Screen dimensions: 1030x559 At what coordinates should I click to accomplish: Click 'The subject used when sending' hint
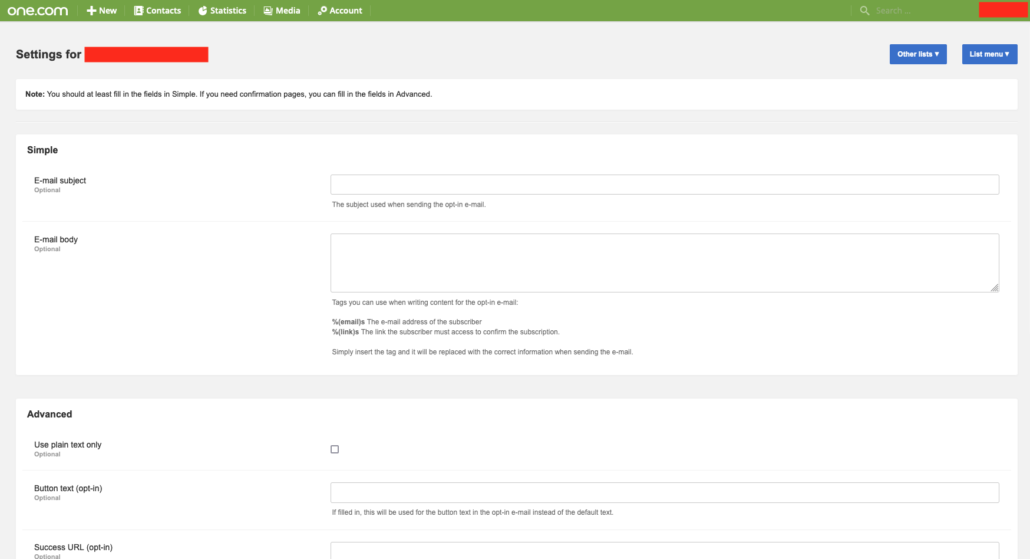(409, 204)
